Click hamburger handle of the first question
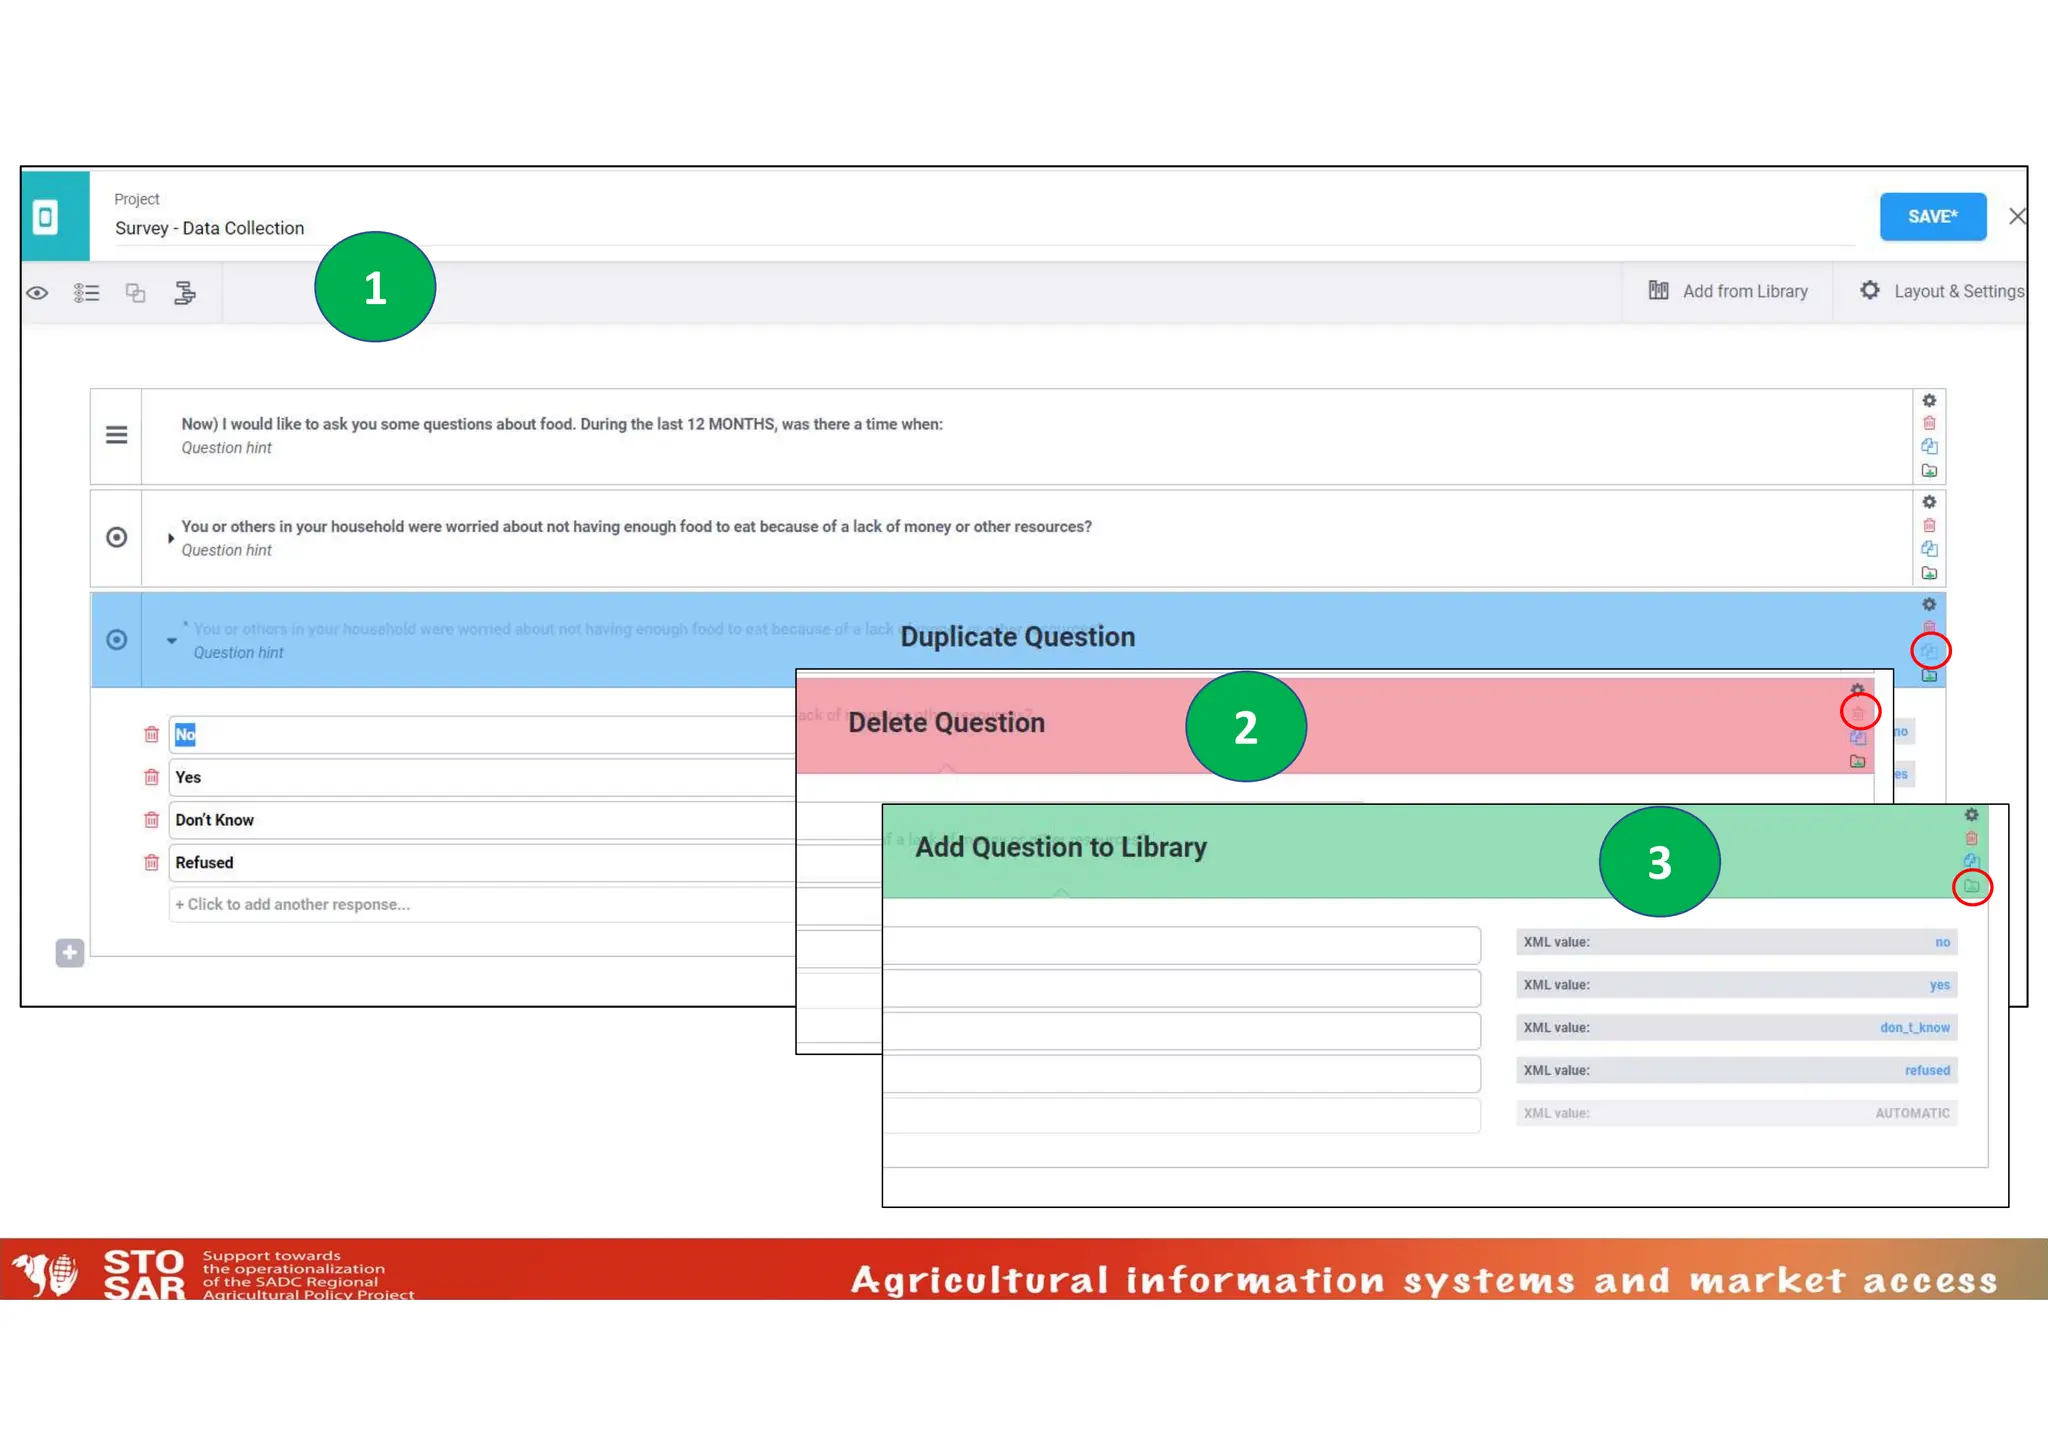The height and width of the screenshot is (1448, 2048). pyautogui.click(x=117, y=435)
